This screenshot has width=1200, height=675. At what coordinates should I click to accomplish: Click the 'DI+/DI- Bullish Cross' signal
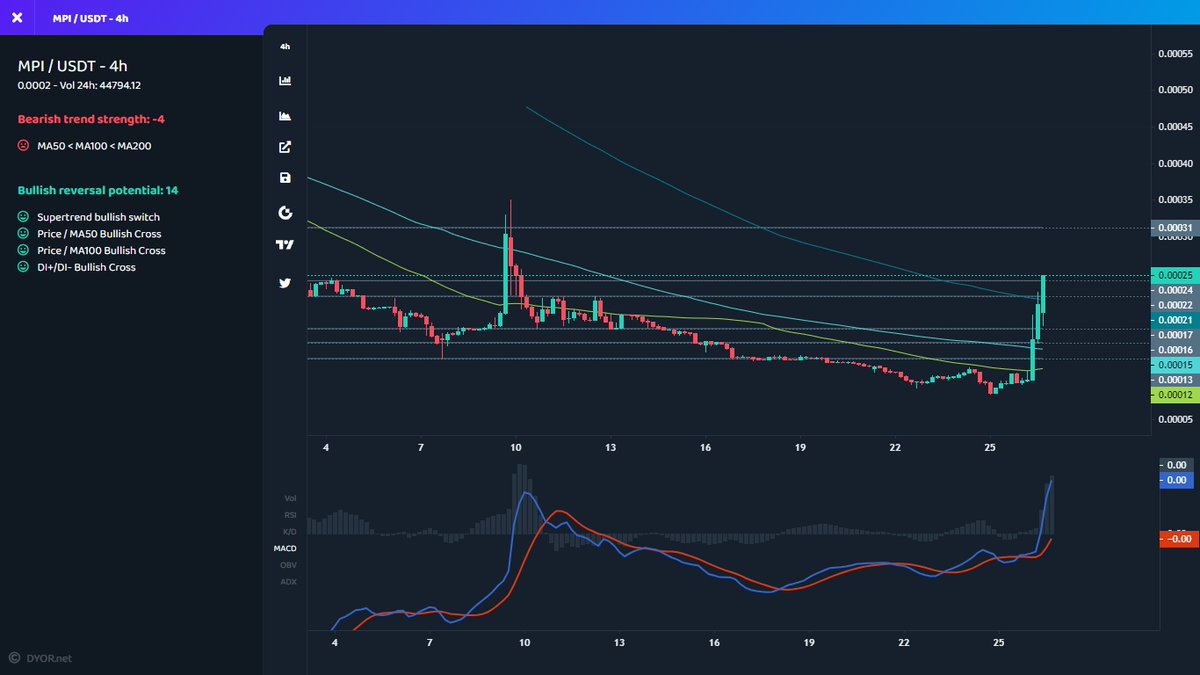click(x=86, y=267)
